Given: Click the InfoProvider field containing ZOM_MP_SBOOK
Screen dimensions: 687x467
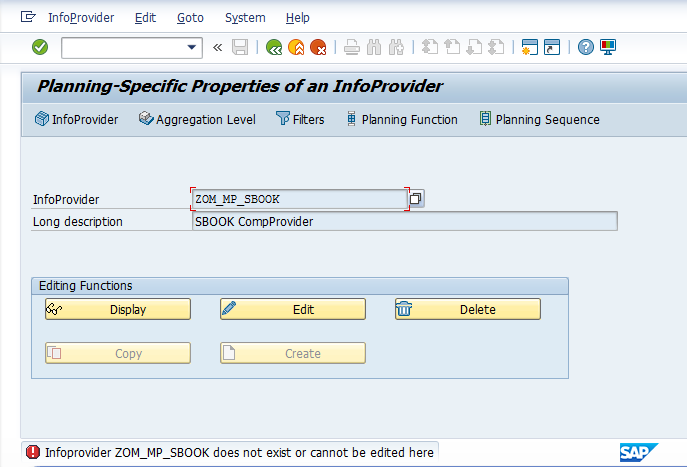Looking at the screenshot, I should [300, 199].
